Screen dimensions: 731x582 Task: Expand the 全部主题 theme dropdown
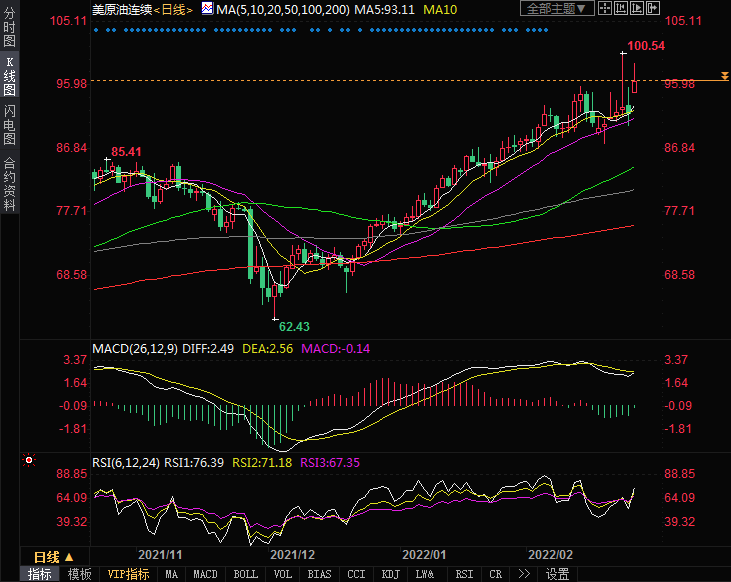558,8
